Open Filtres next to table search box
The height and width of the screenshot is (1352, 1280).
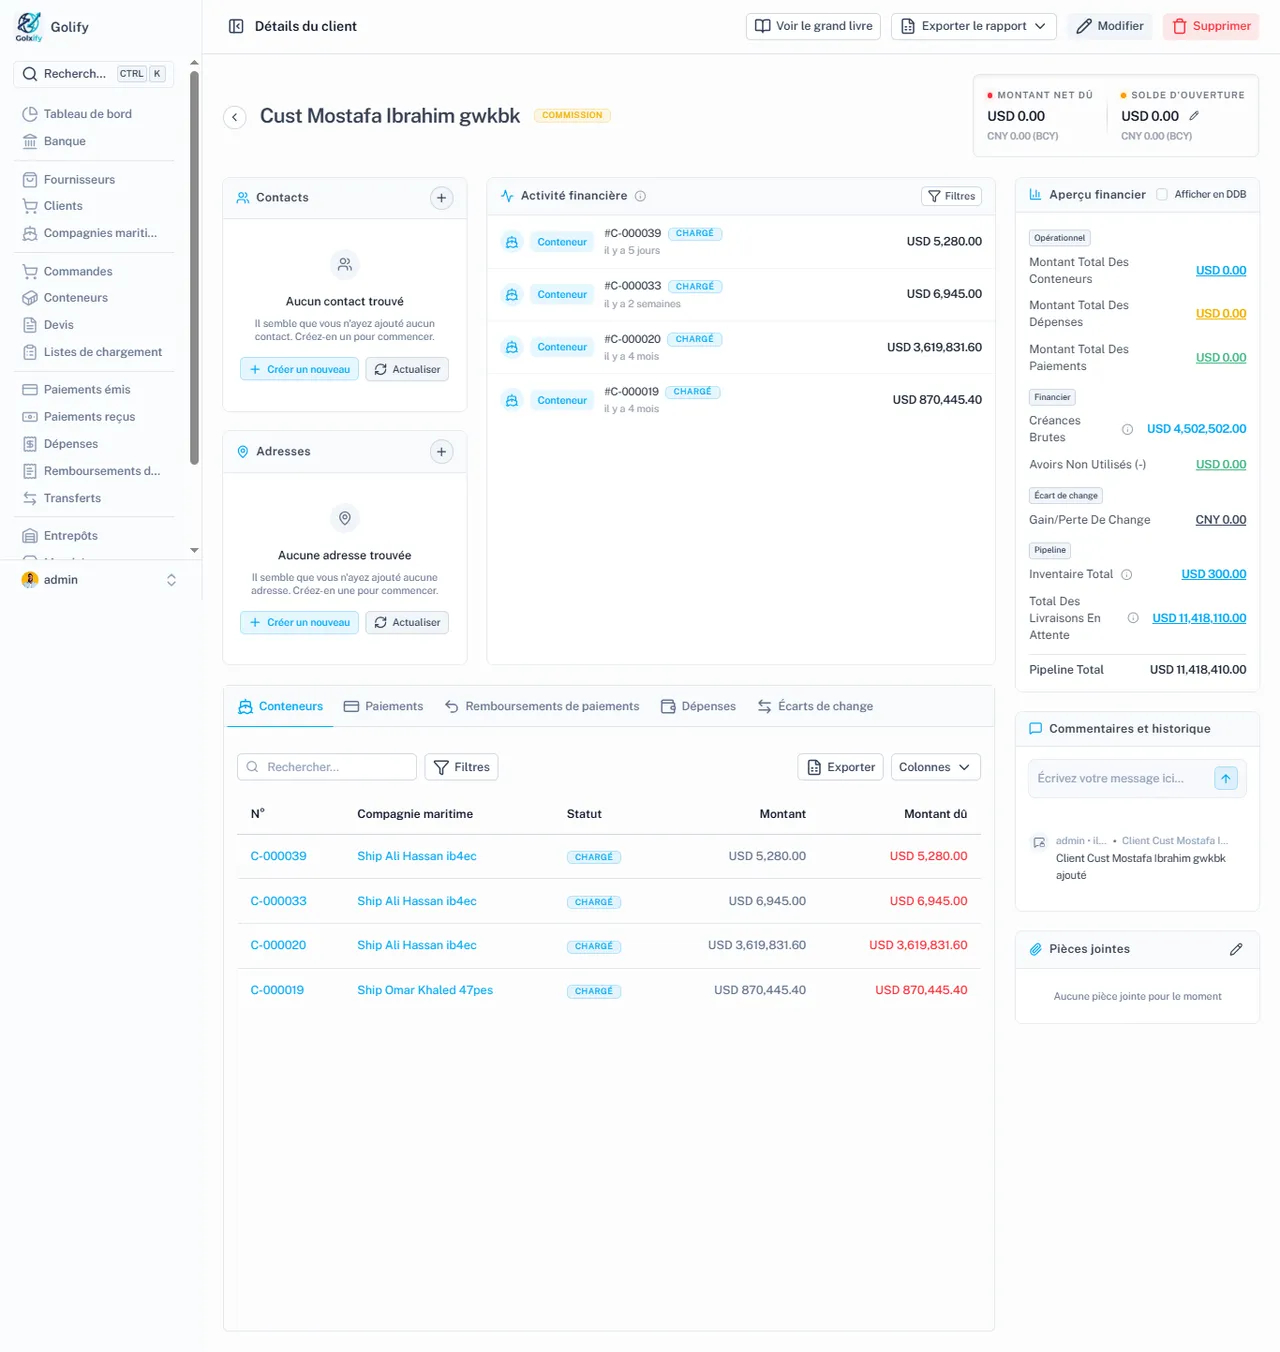click(x=461, y=767)
